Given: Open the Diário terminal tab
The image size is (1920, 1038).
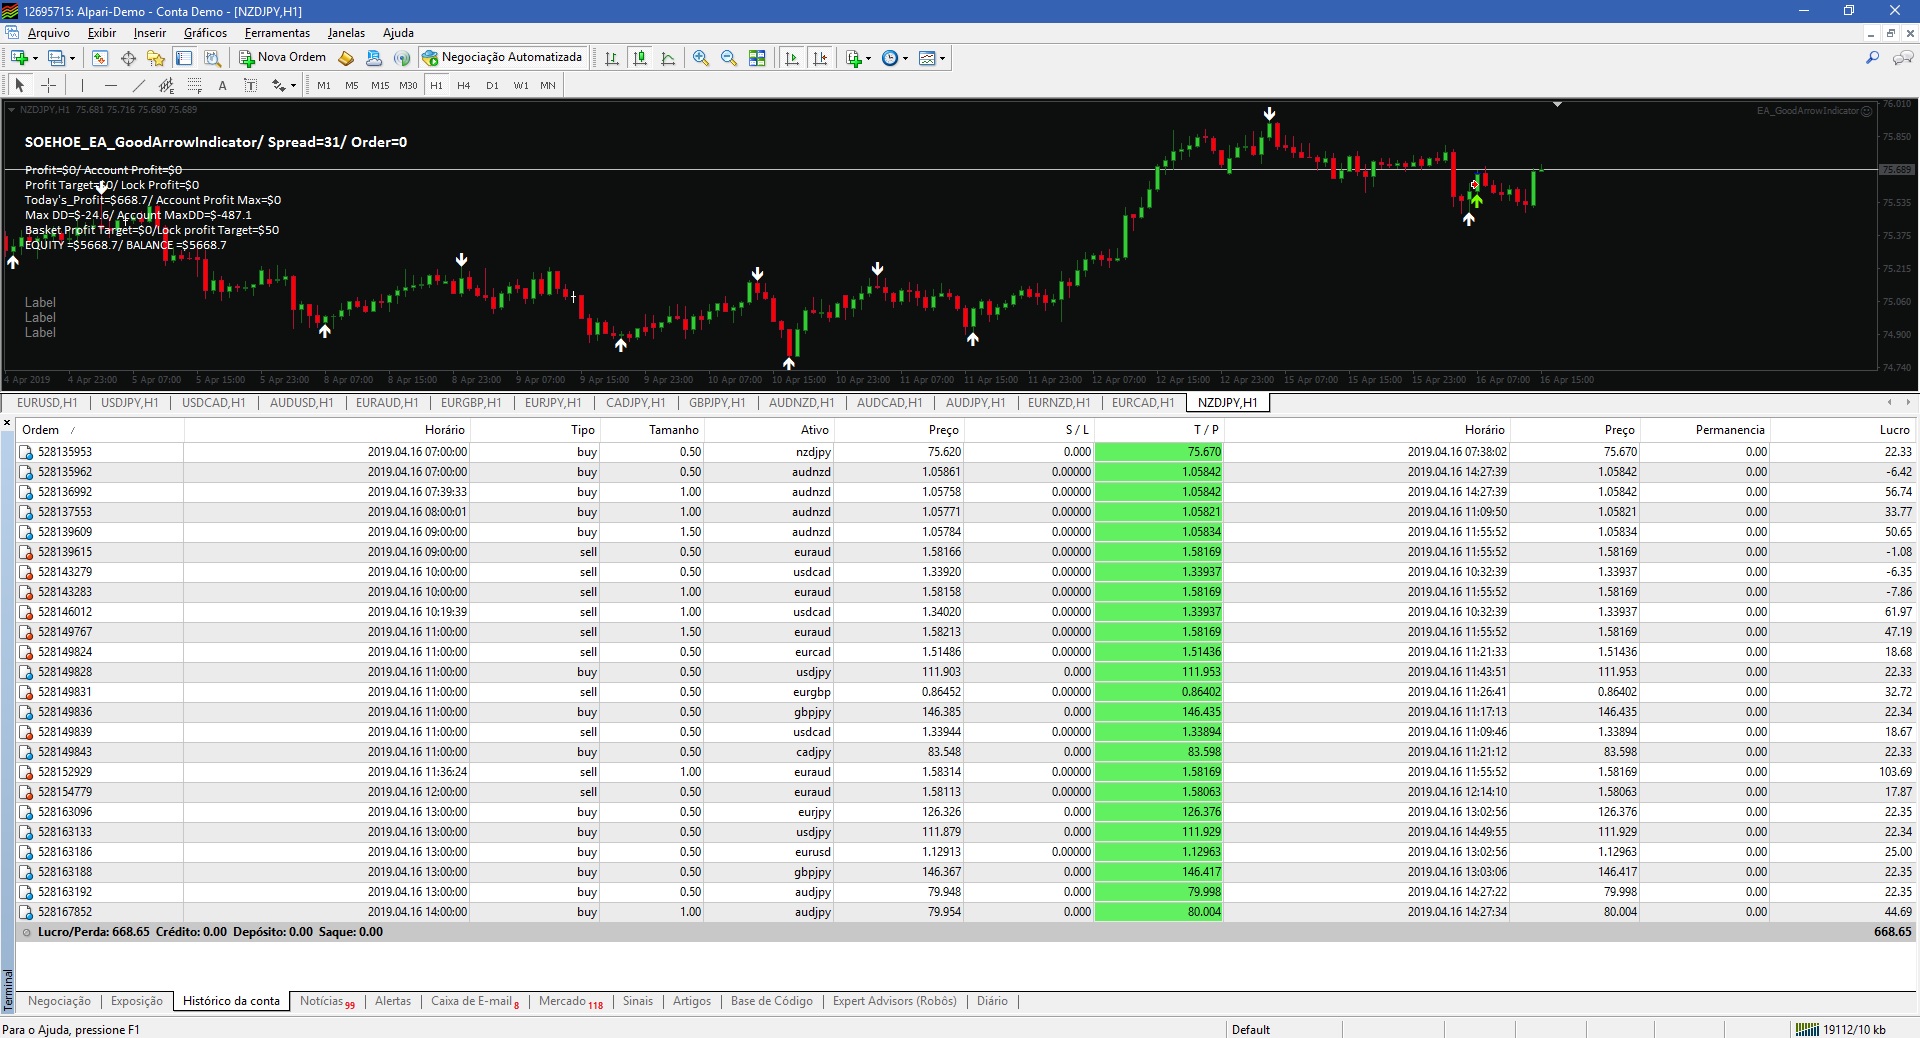Looking at the screenshot, I should [x=991, y=1001].
